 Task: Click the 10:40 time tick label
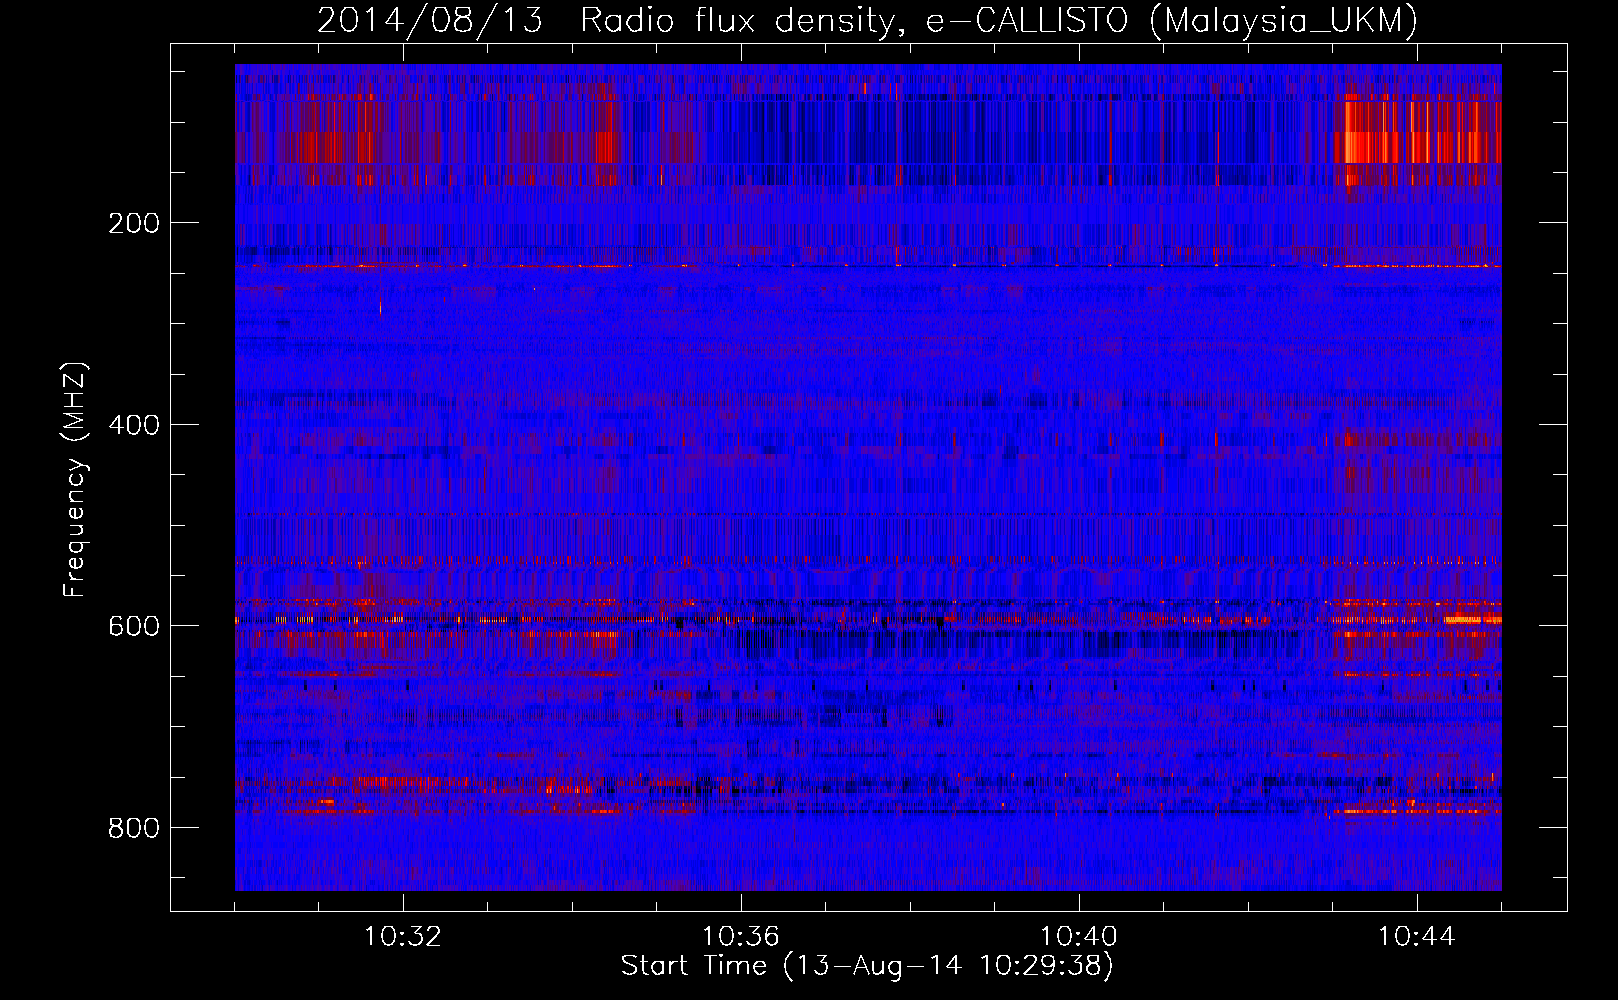coord(1078,937)
